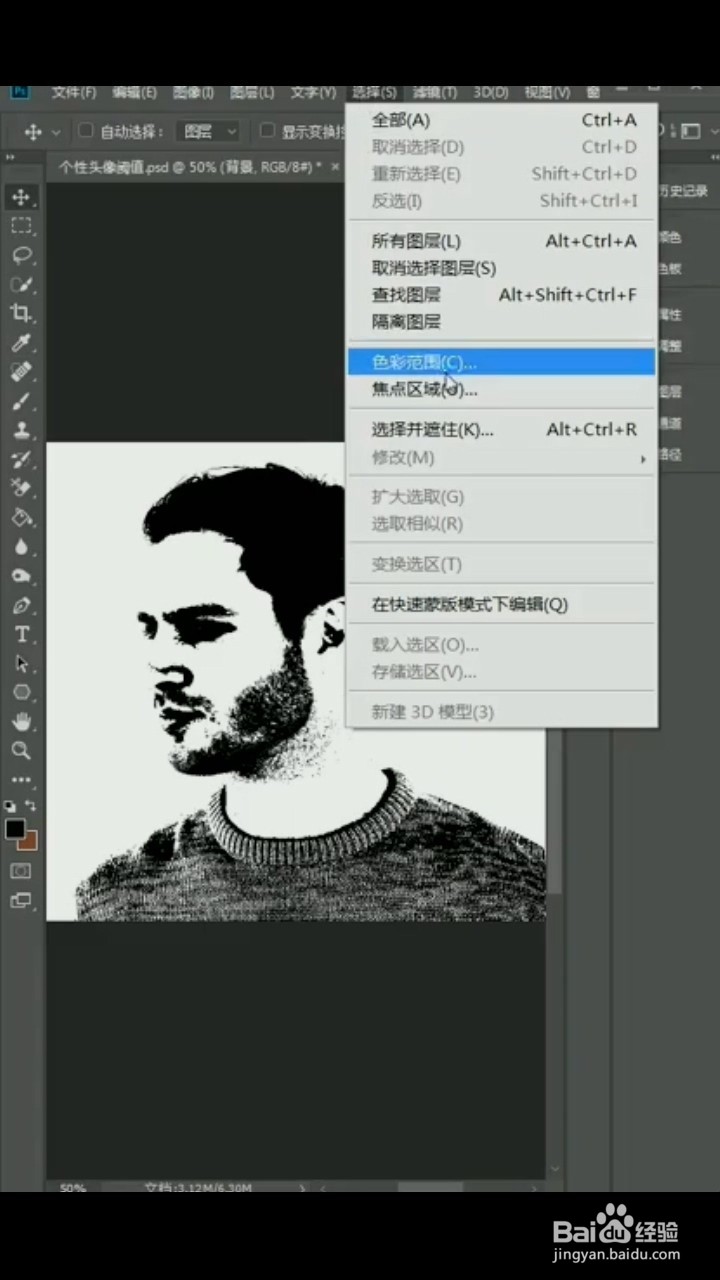Select the Pen tool
Screen dimensions: 720x1280
(21, 605)
